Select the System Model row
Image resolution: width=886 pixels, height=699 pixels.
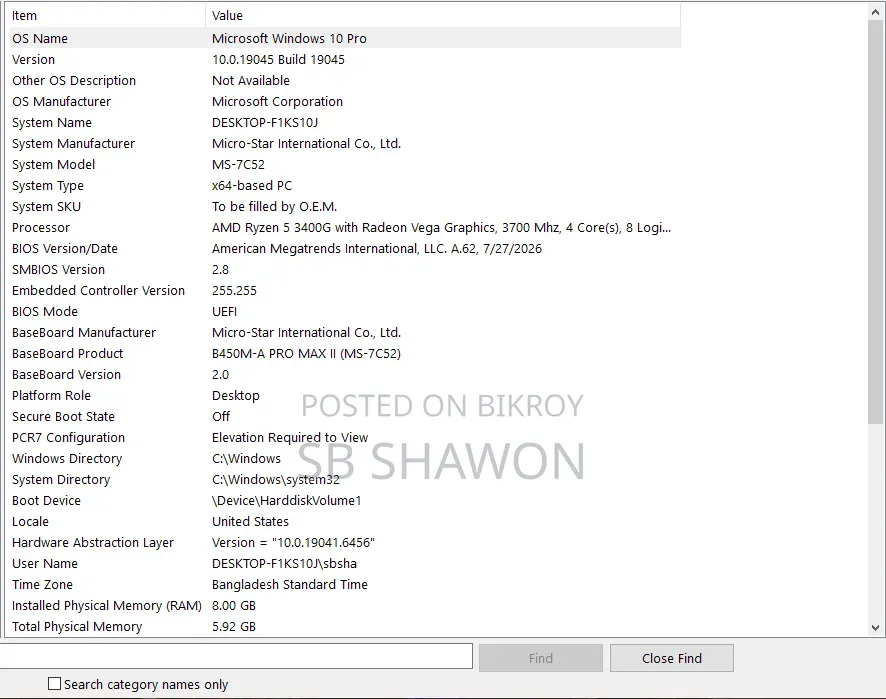pos(345,164)
